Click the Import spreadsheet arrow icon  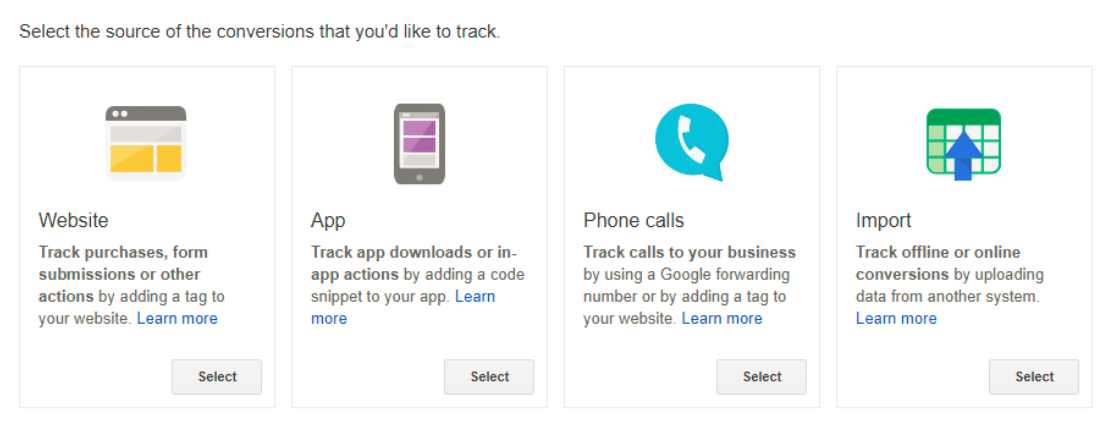[x=963, y=144]
